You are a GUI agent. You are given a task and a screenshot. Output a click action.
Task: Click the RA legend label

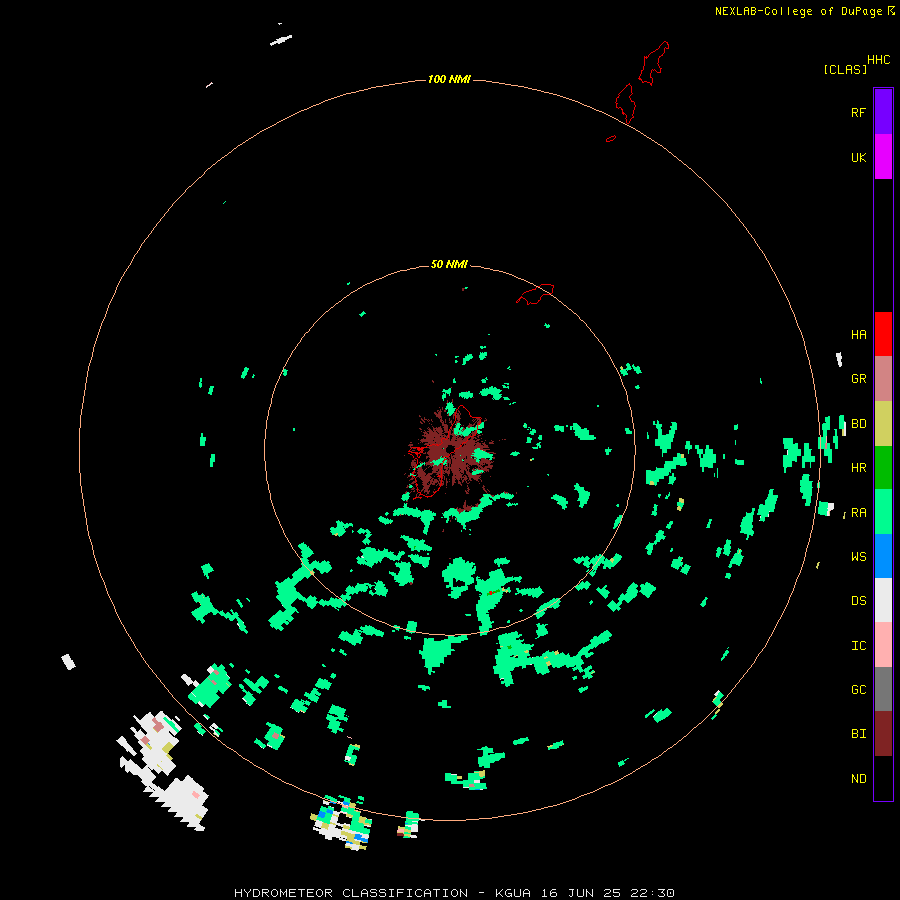(x=858, y=513)
